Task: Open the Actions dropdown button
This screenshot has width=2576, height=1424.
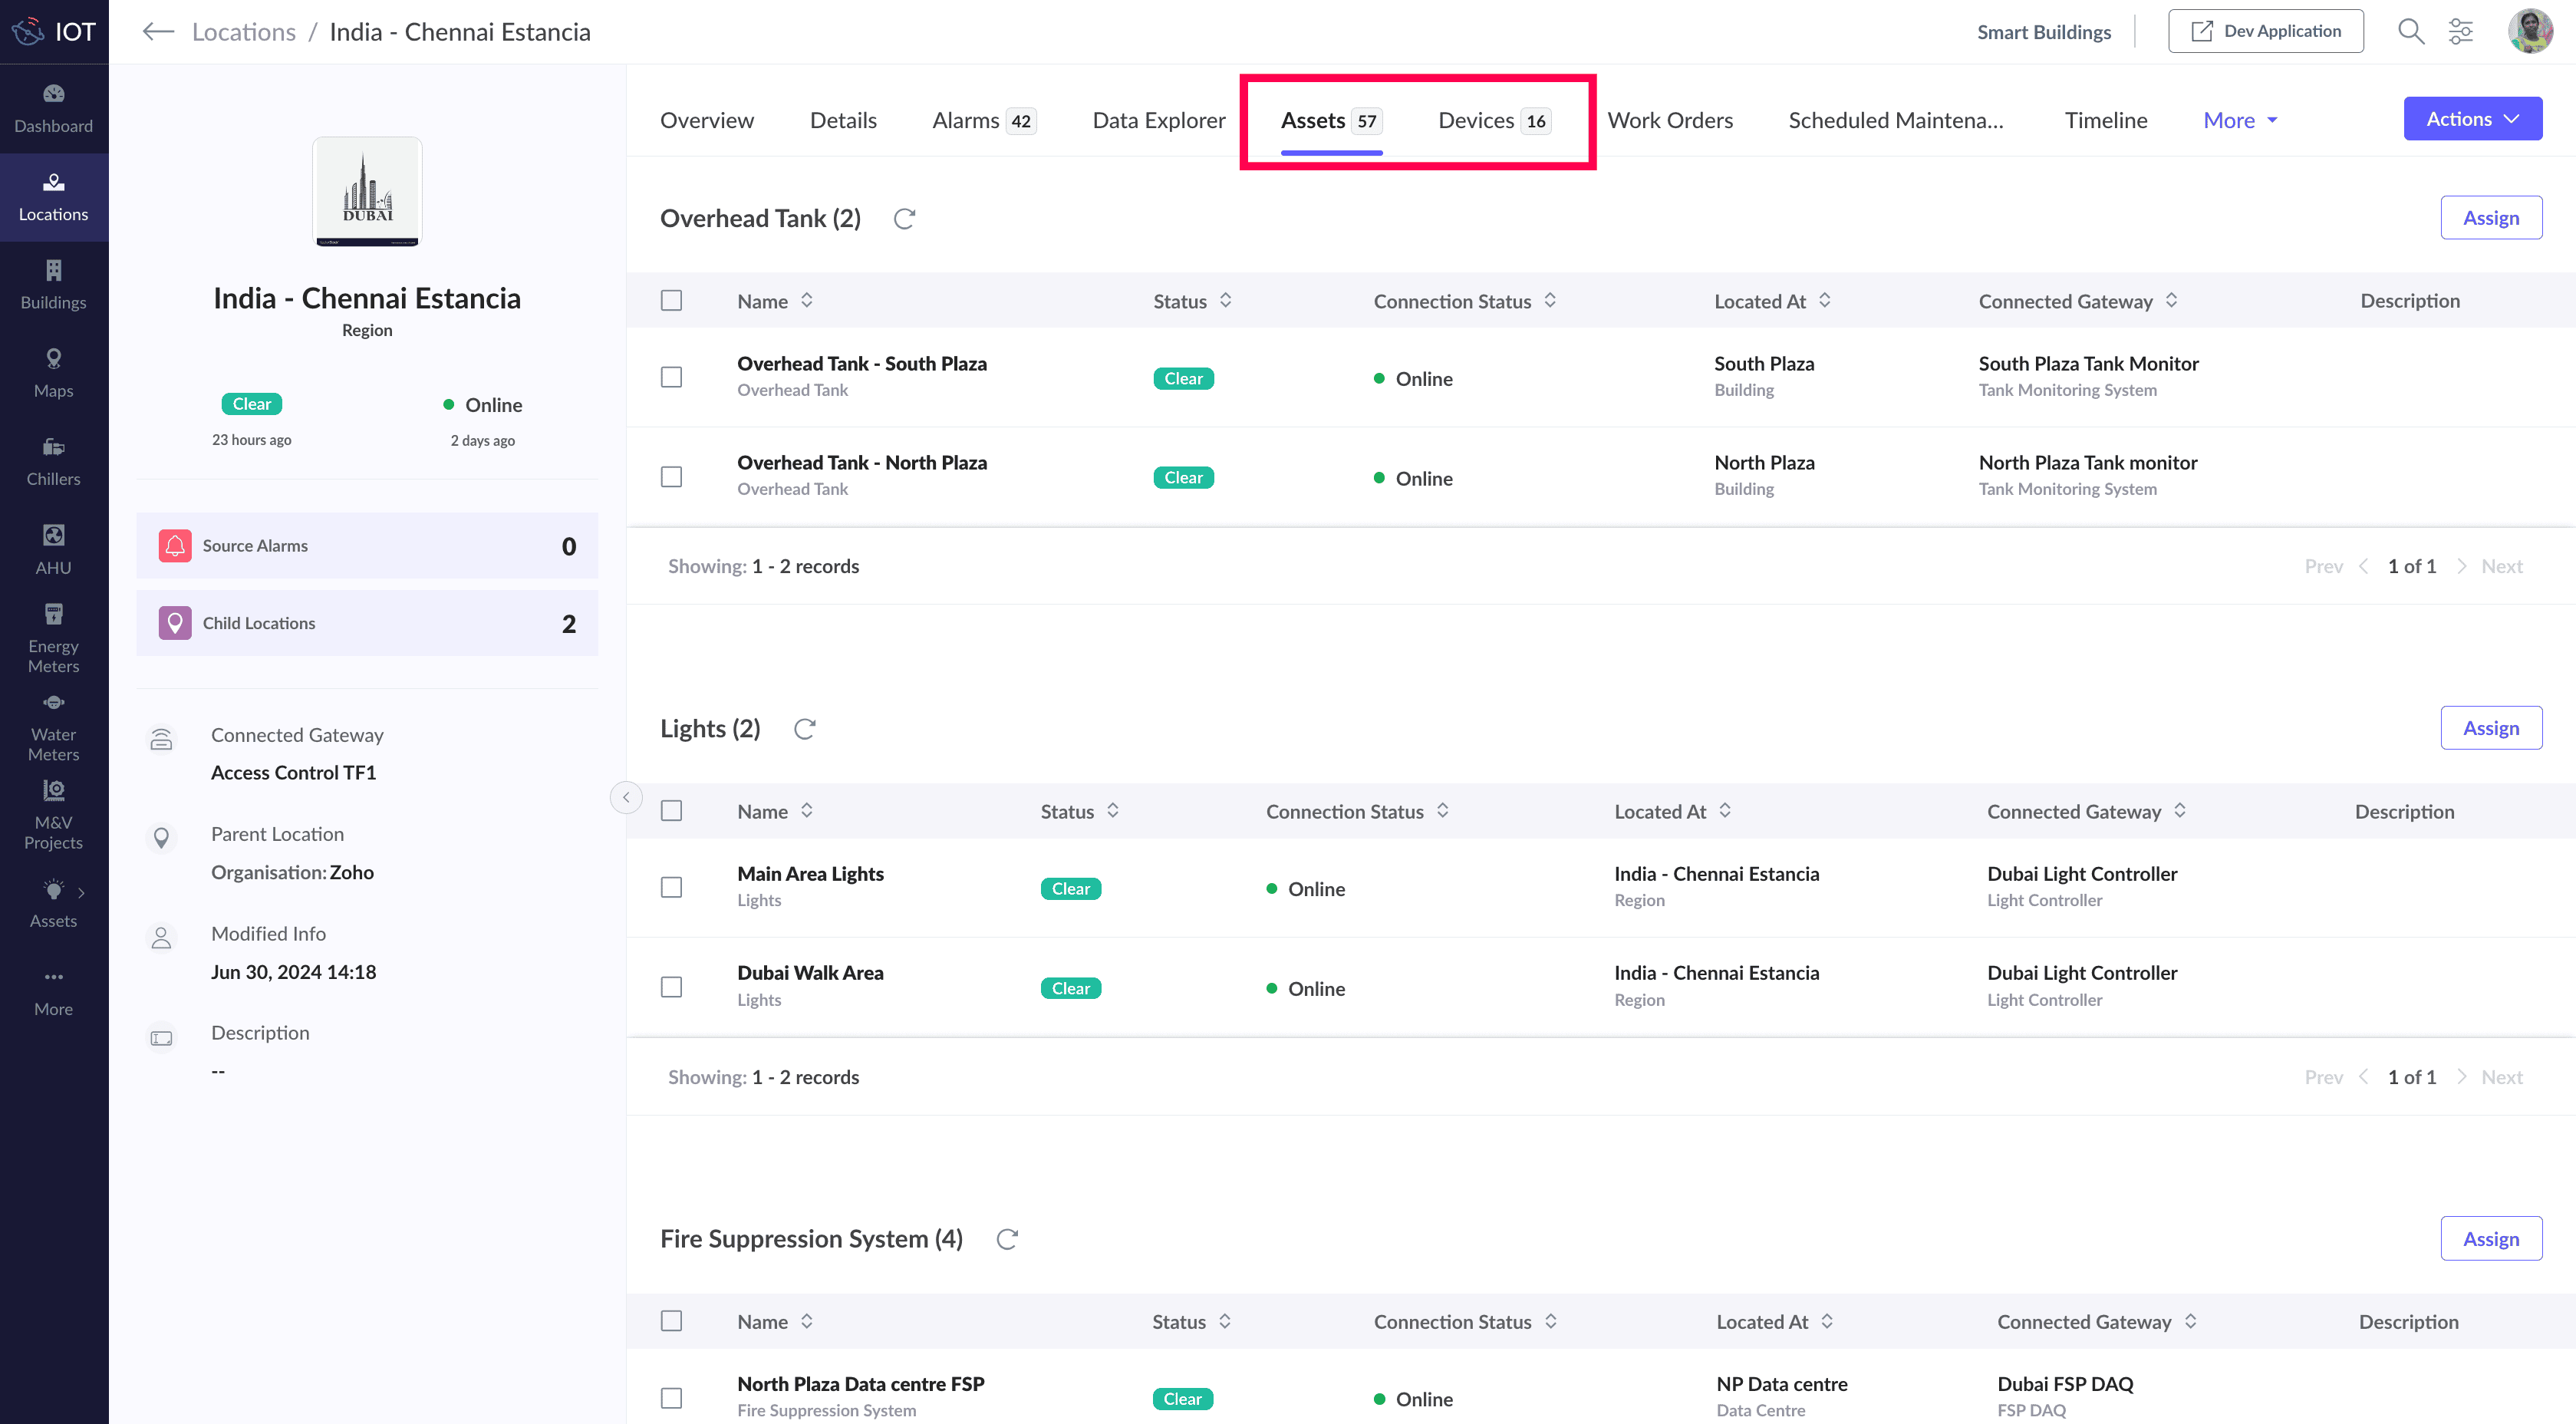Action: (2472, 119)
